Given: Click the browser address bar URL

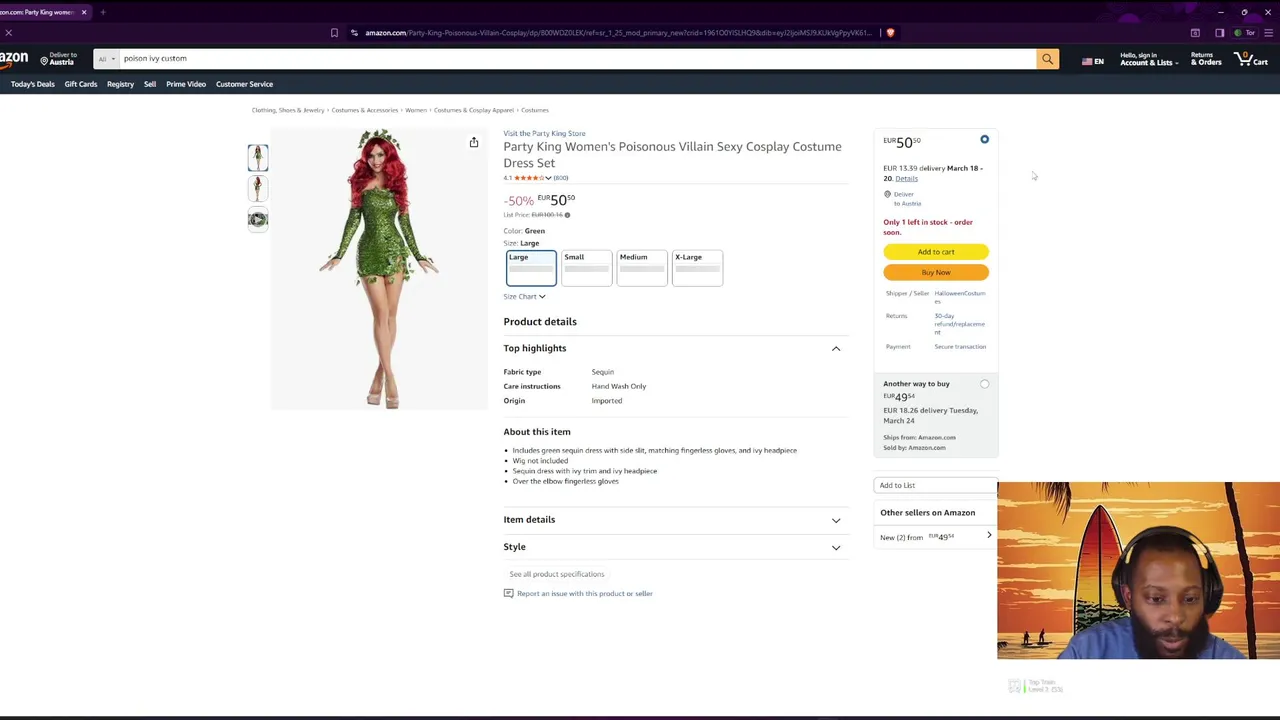Looking at the screenshot, I should (x=618, y=33).
